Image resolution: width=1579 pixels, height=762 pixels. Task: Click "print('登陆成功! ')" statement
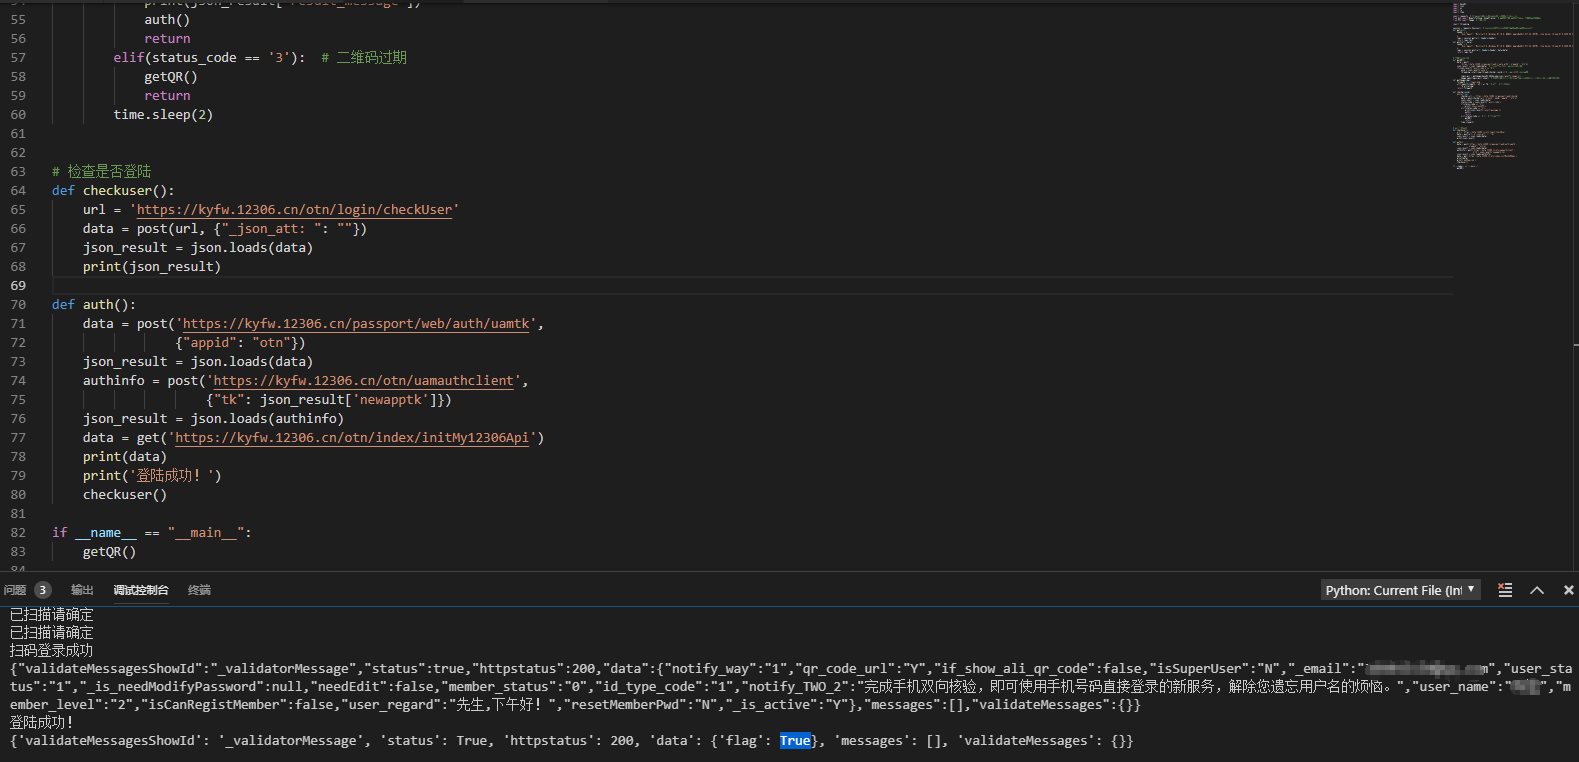pos(152,476)
